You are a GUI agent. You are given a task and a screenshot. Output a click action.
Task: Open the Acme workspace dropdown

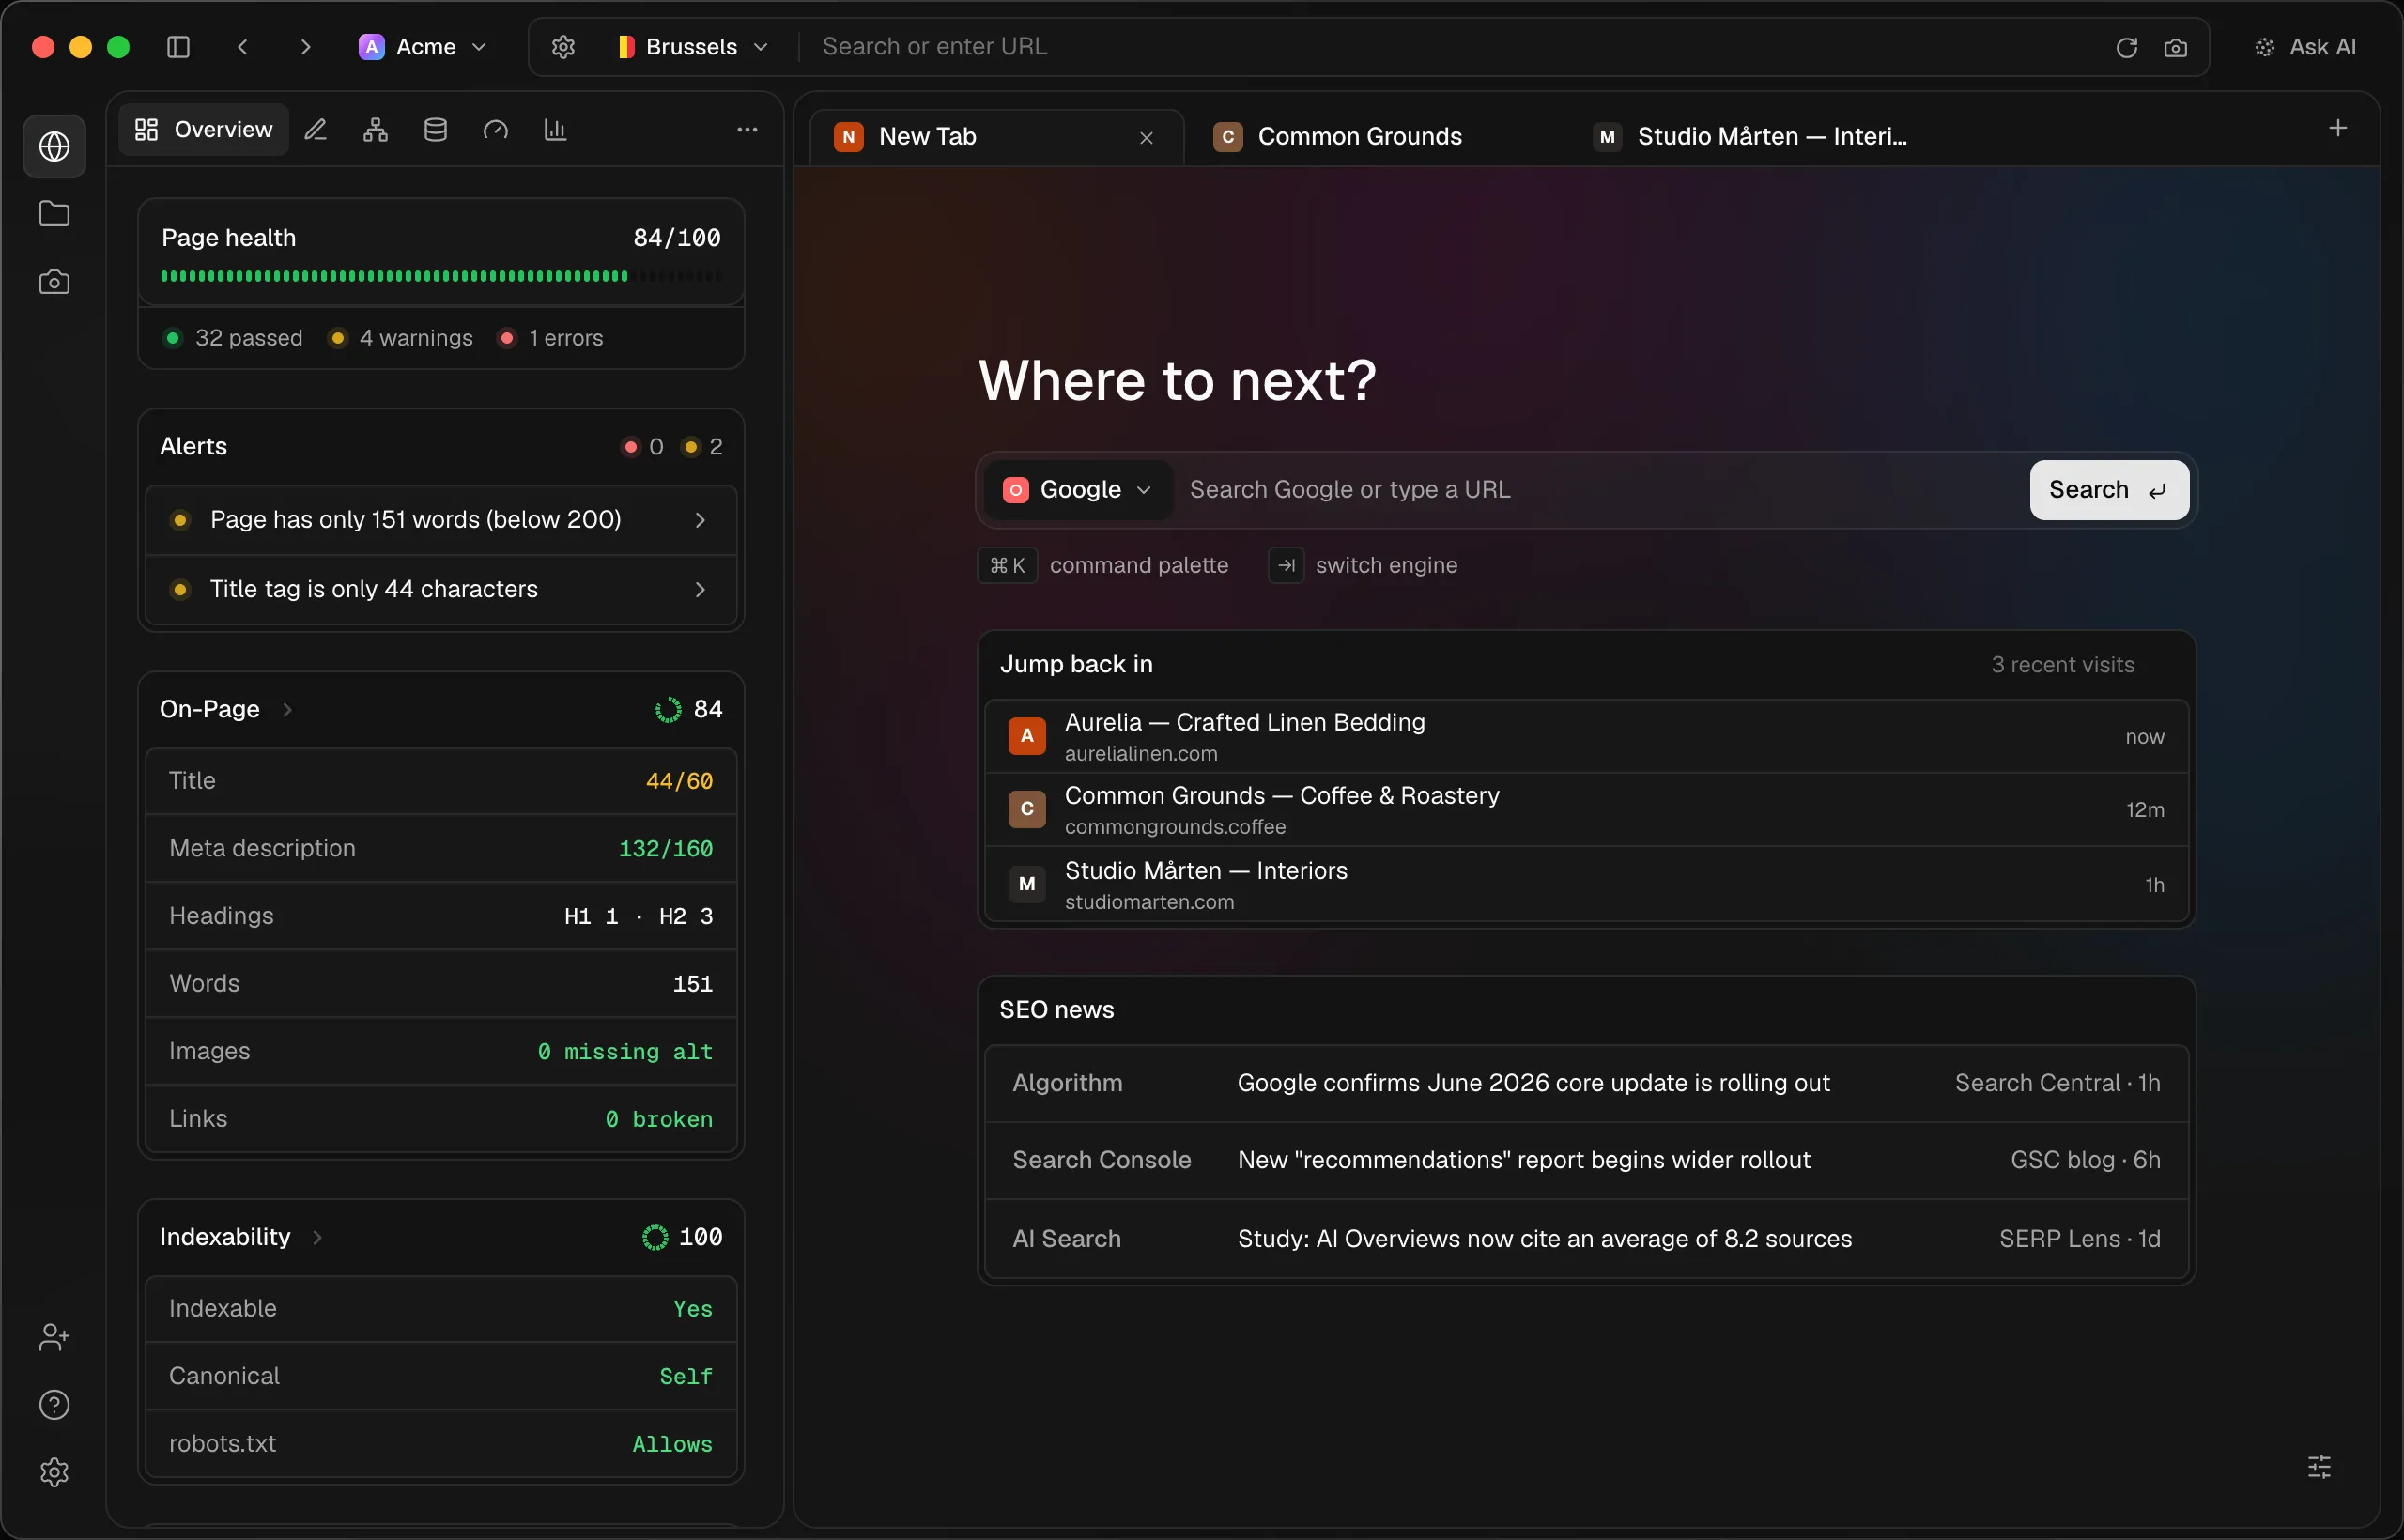(x=423, y=47)
